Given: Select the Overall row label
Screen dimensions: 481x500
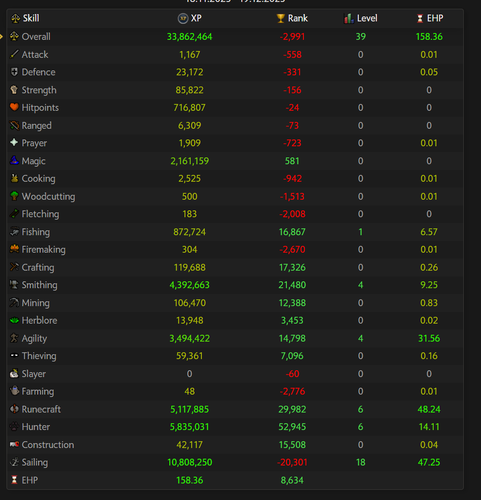Looking at the screenshot, I should click(x=36, y=37).
